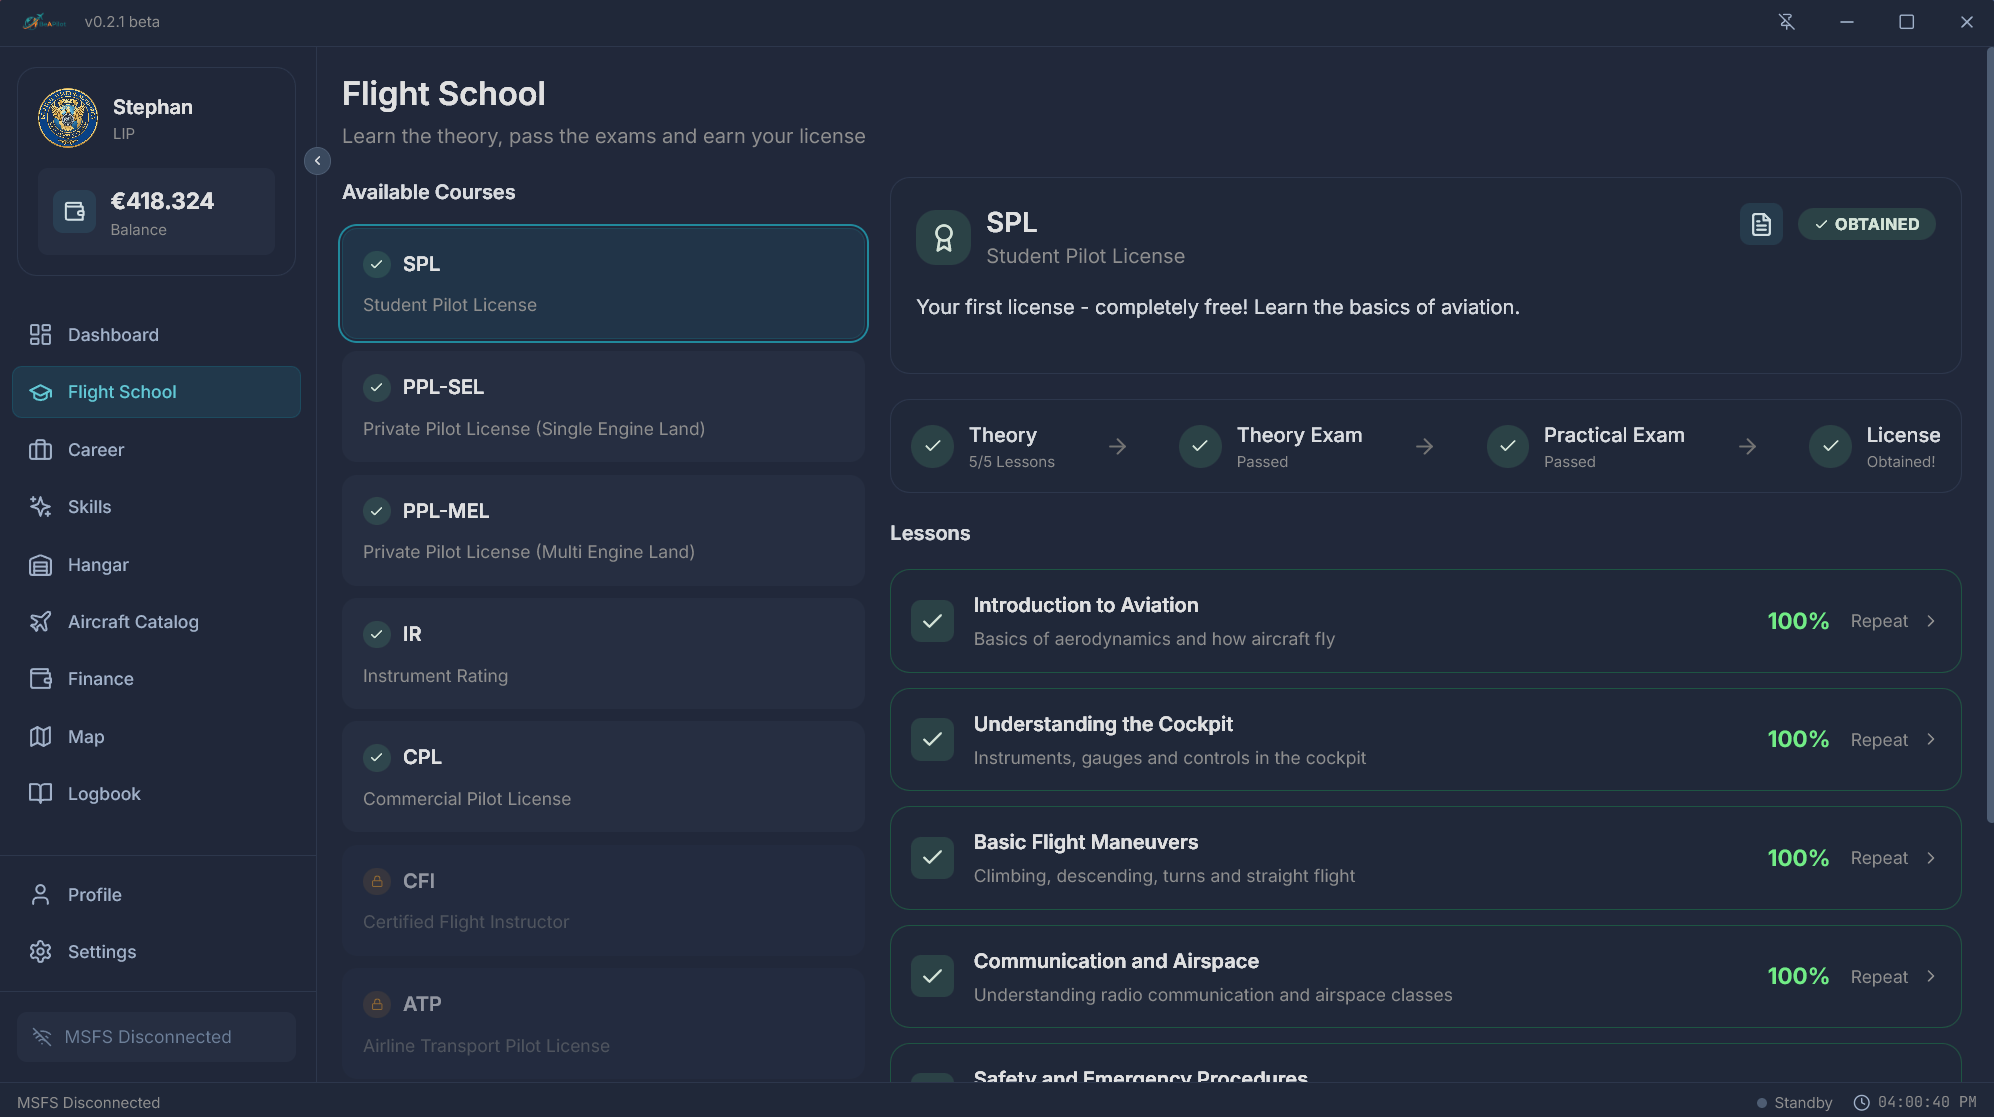Click the Skills sparkle icon
The height and width of the screenshot is (1117, 1994).
click(40, 507)
